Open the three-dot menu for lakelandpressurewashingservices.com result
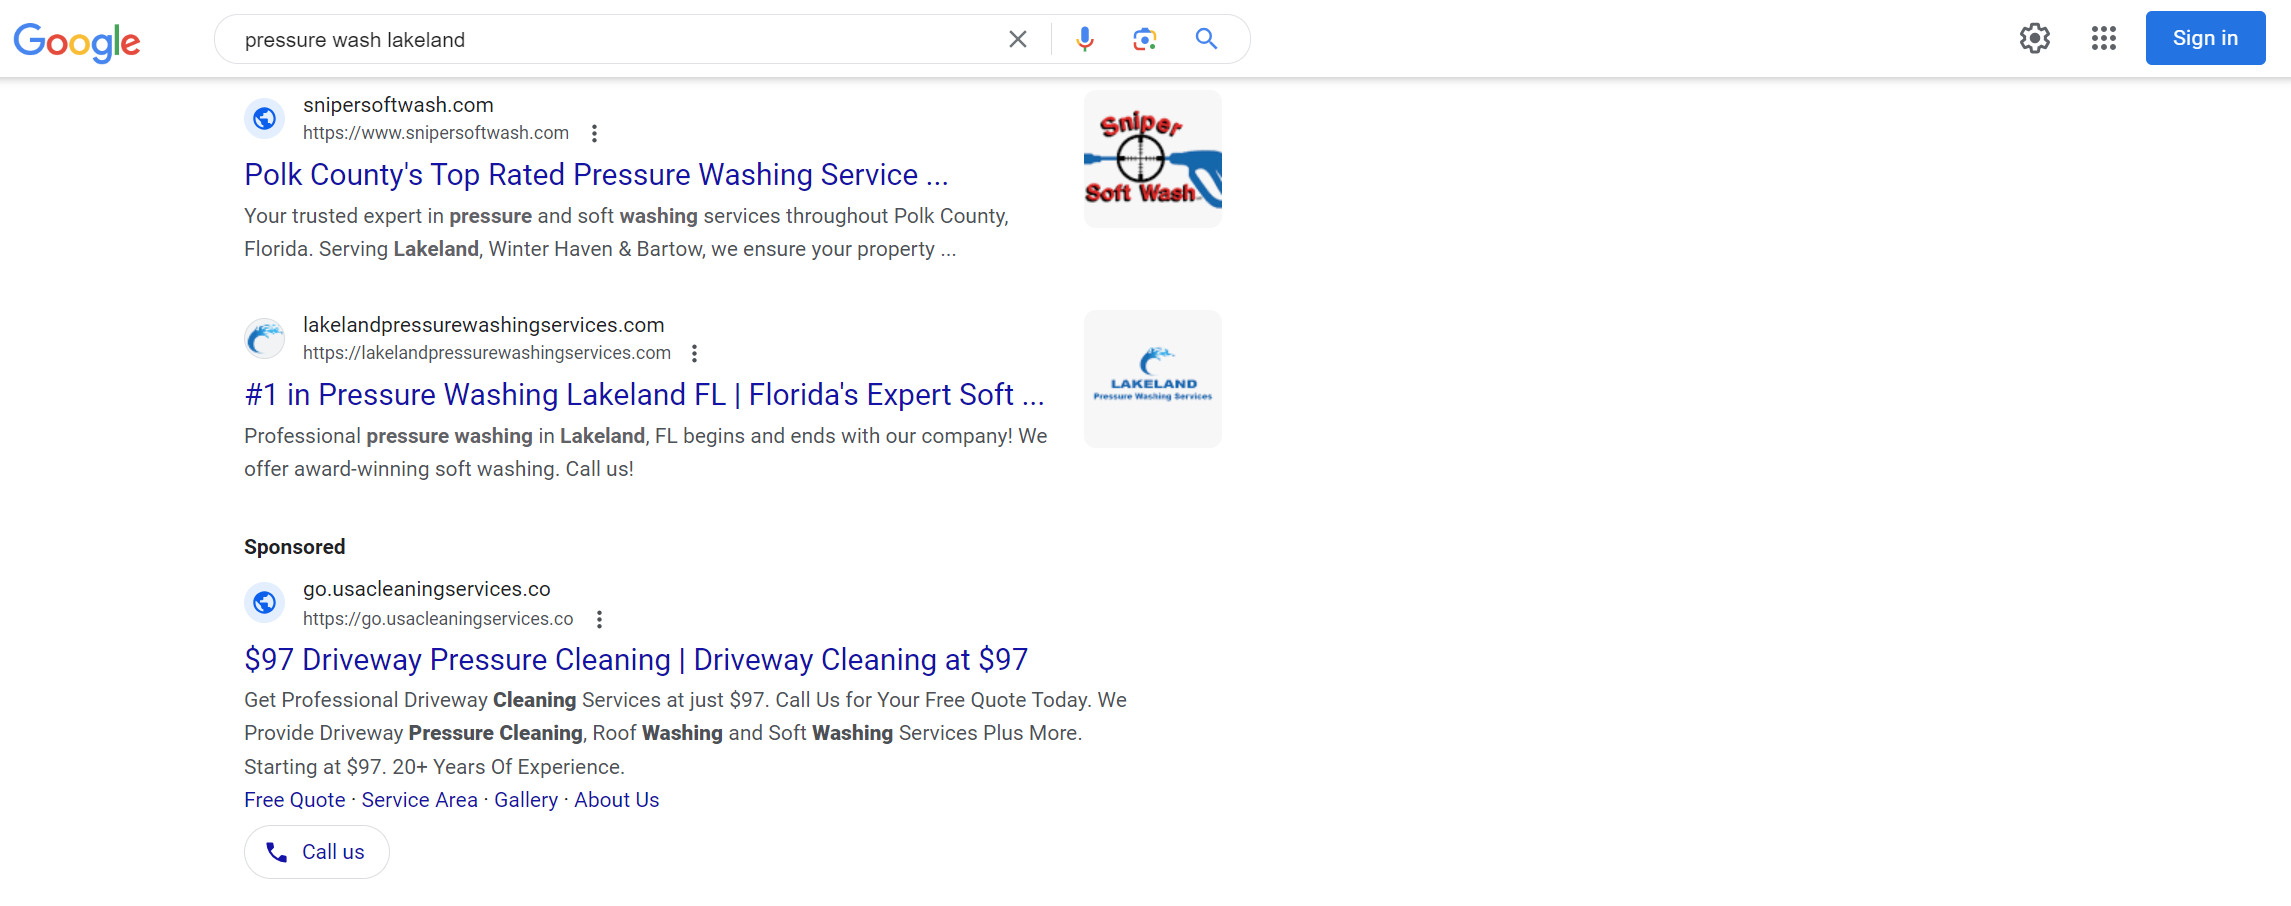 point(694,353)
